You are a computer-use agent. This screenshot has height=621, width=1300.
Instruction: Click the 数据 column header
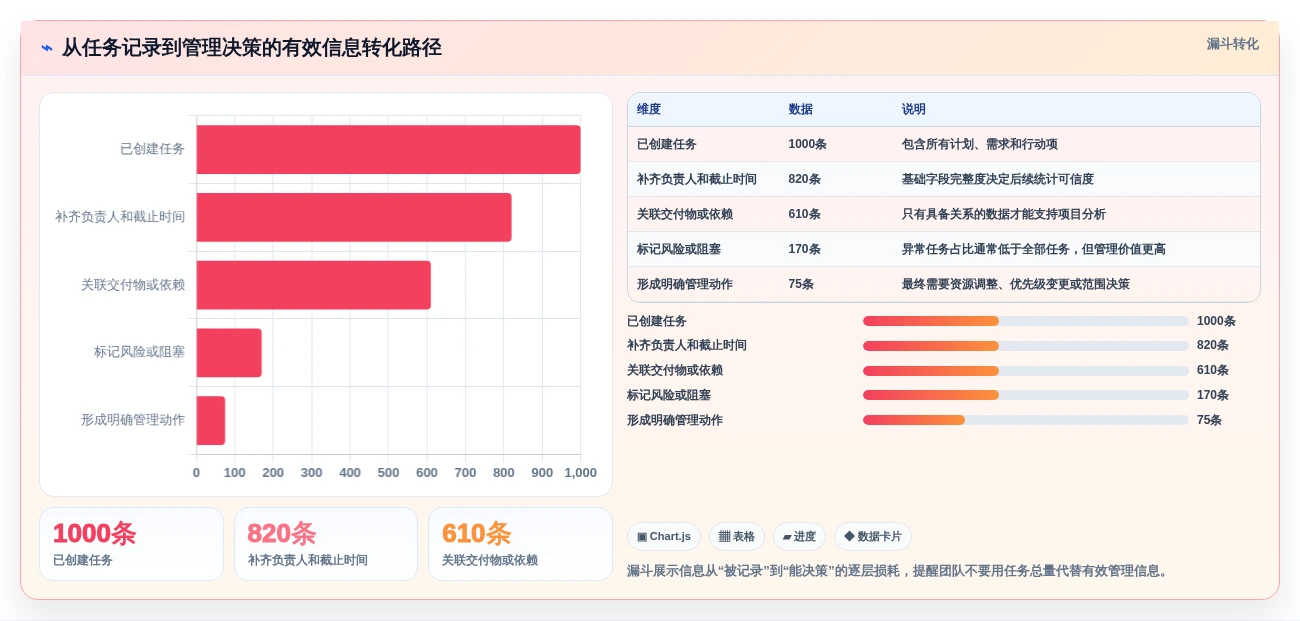tap(800, 109)
